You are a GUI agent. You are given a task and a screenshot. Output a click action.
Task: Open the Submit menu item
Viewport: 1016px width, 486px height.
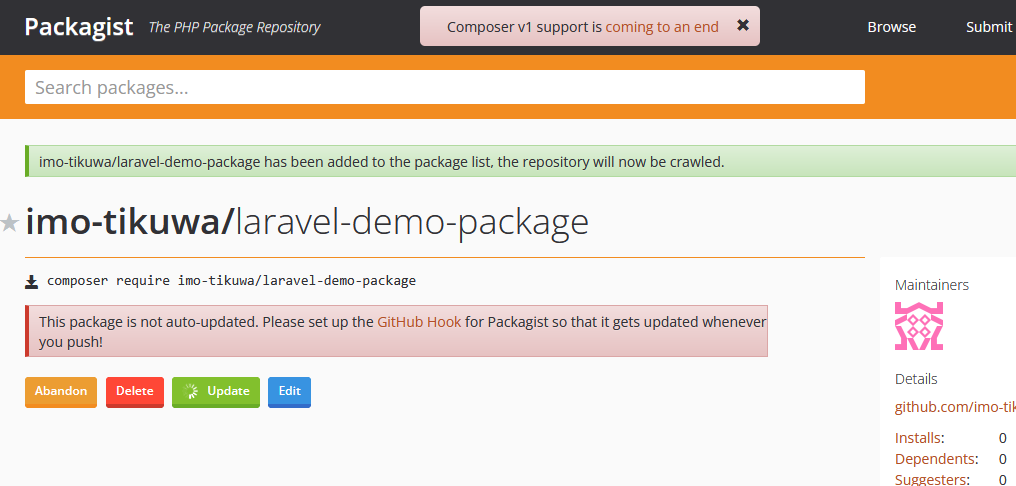pos(989,27)
